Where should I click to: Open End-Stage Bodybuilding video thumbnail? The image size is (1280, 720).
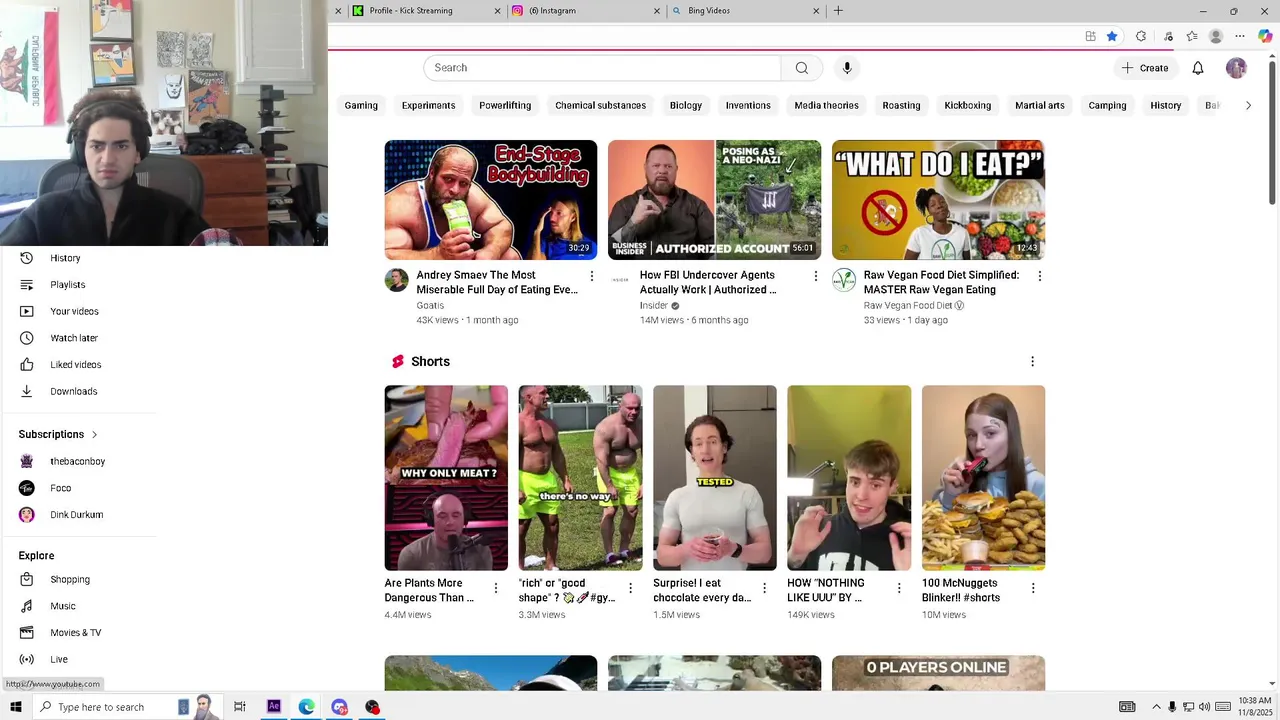(x=491, y=200)
